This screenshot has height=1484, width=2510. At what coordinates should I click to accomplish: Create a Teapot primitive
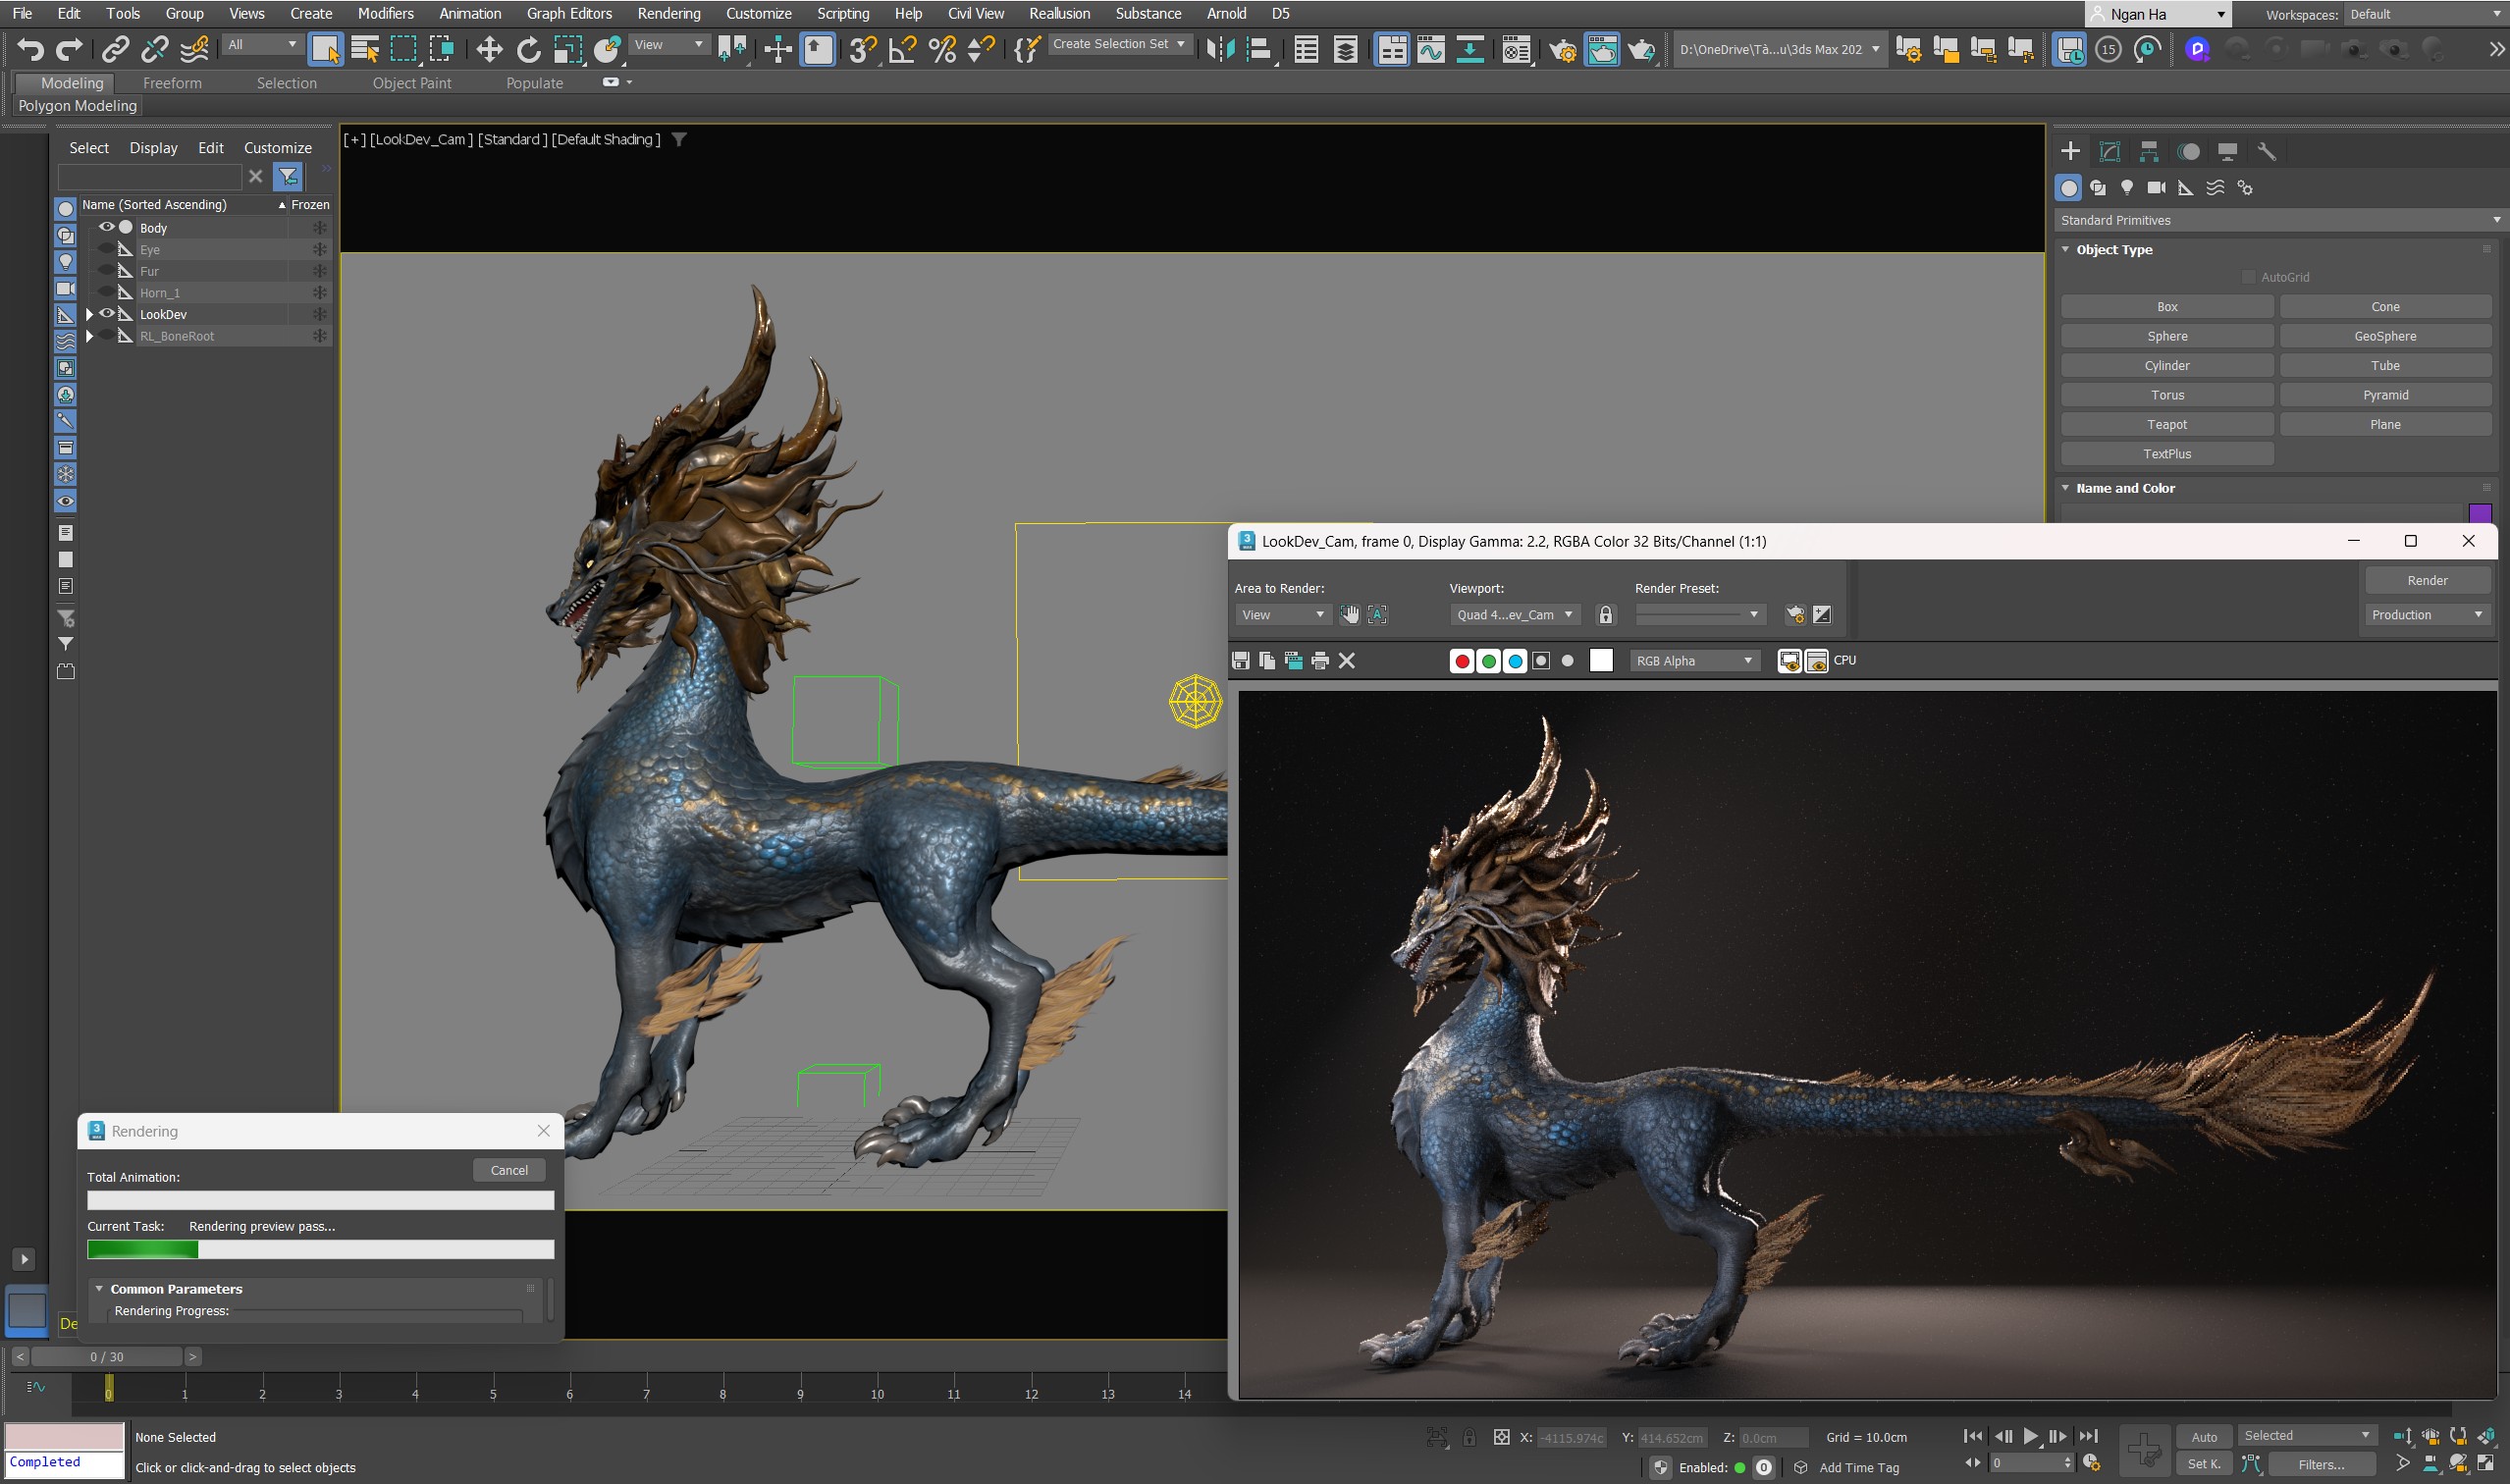point(2166,424)
